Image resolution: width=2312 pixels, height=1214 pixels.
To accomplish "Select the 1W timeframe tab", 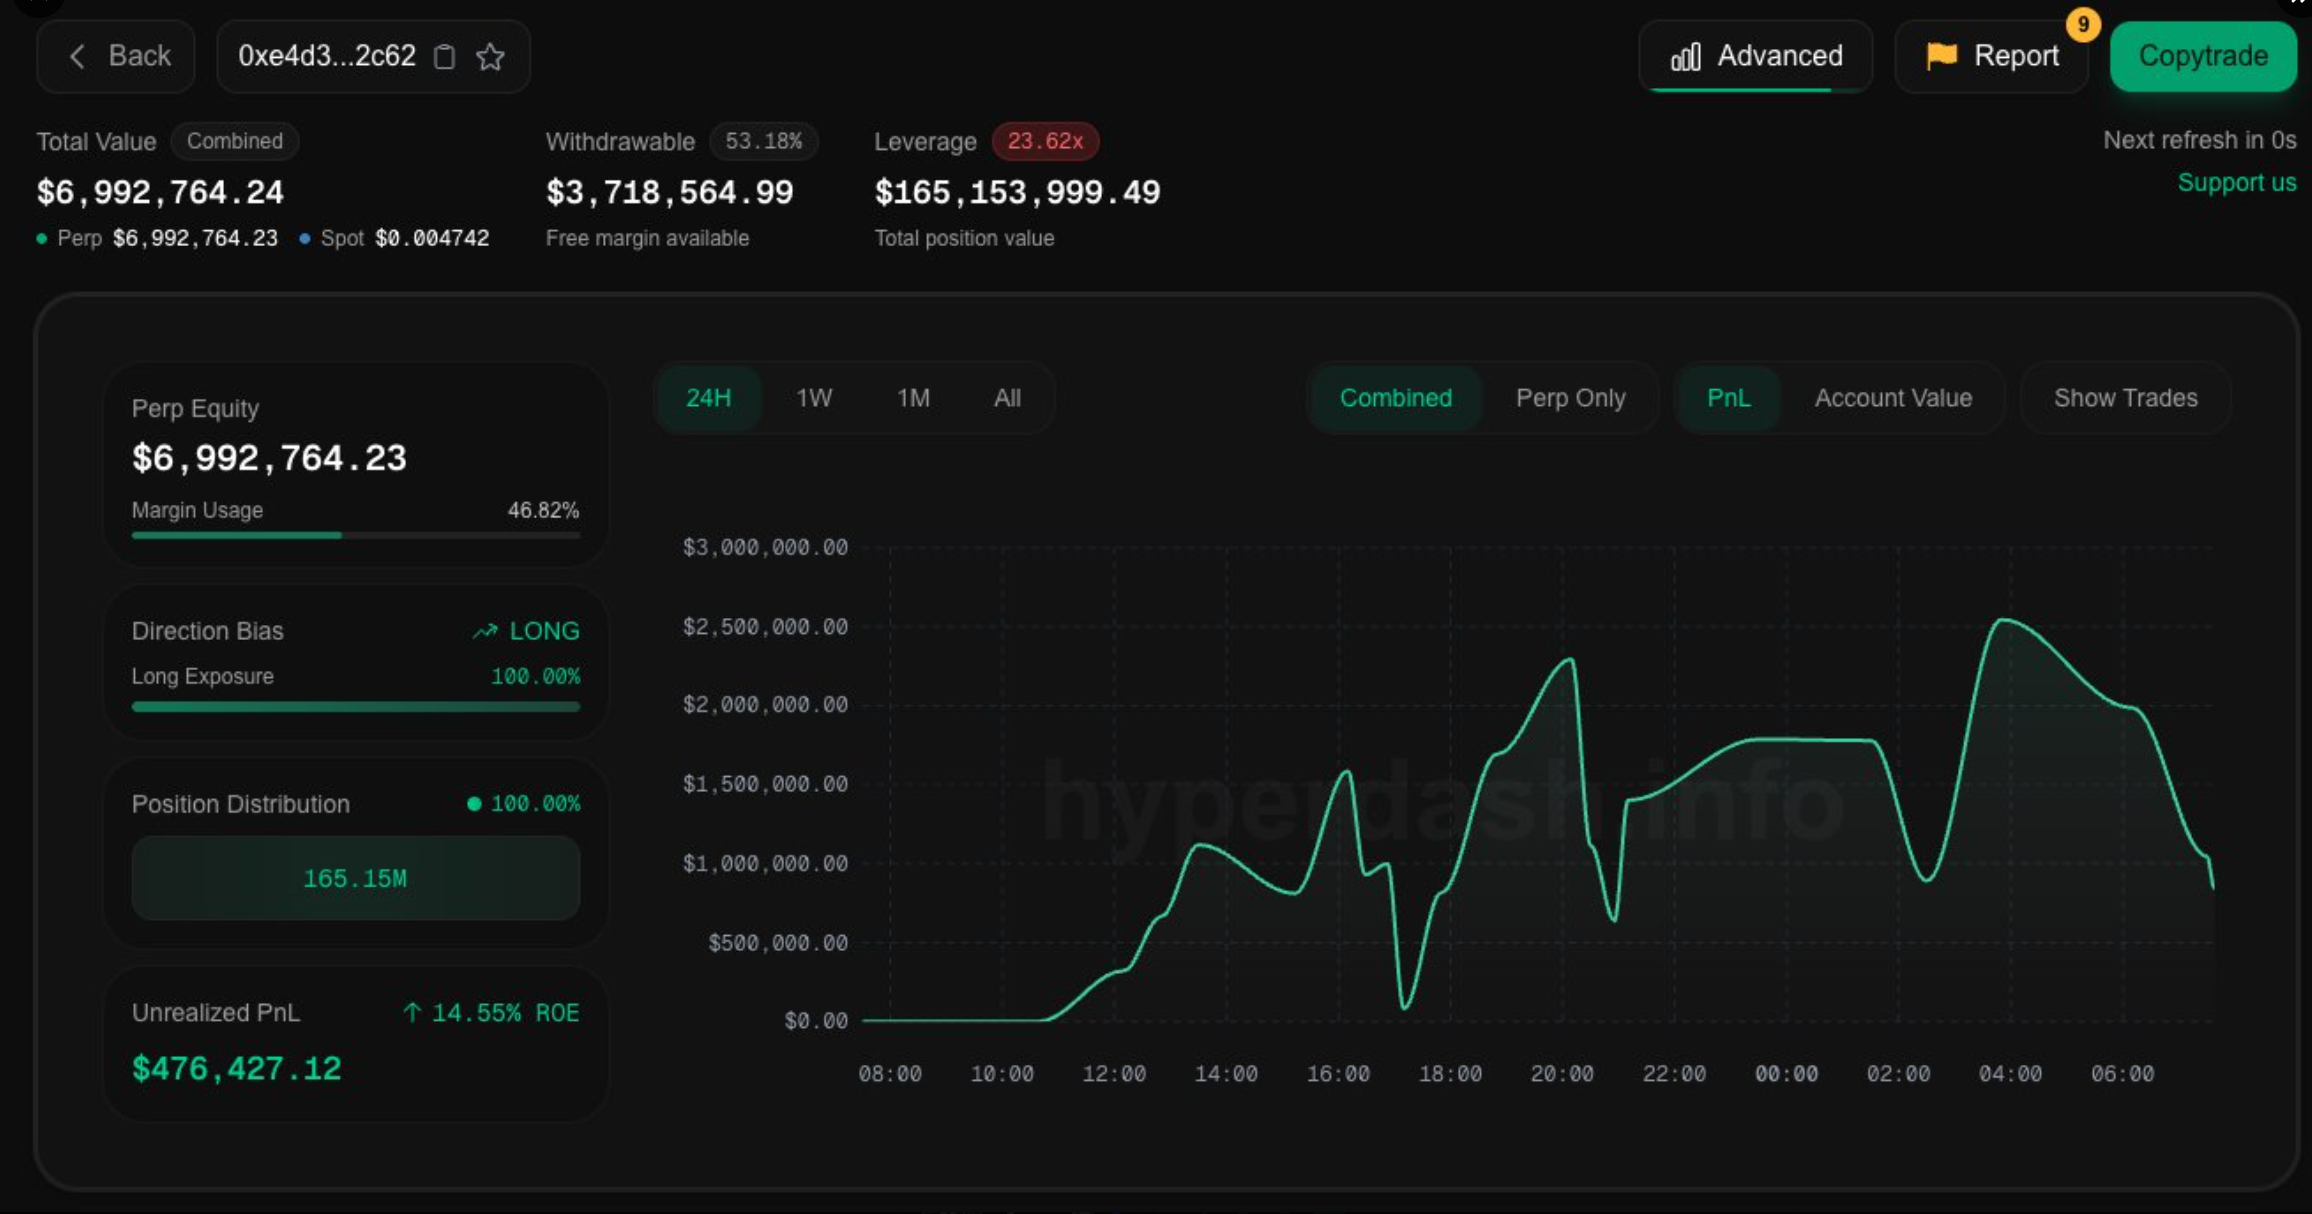I will (813, 398).
